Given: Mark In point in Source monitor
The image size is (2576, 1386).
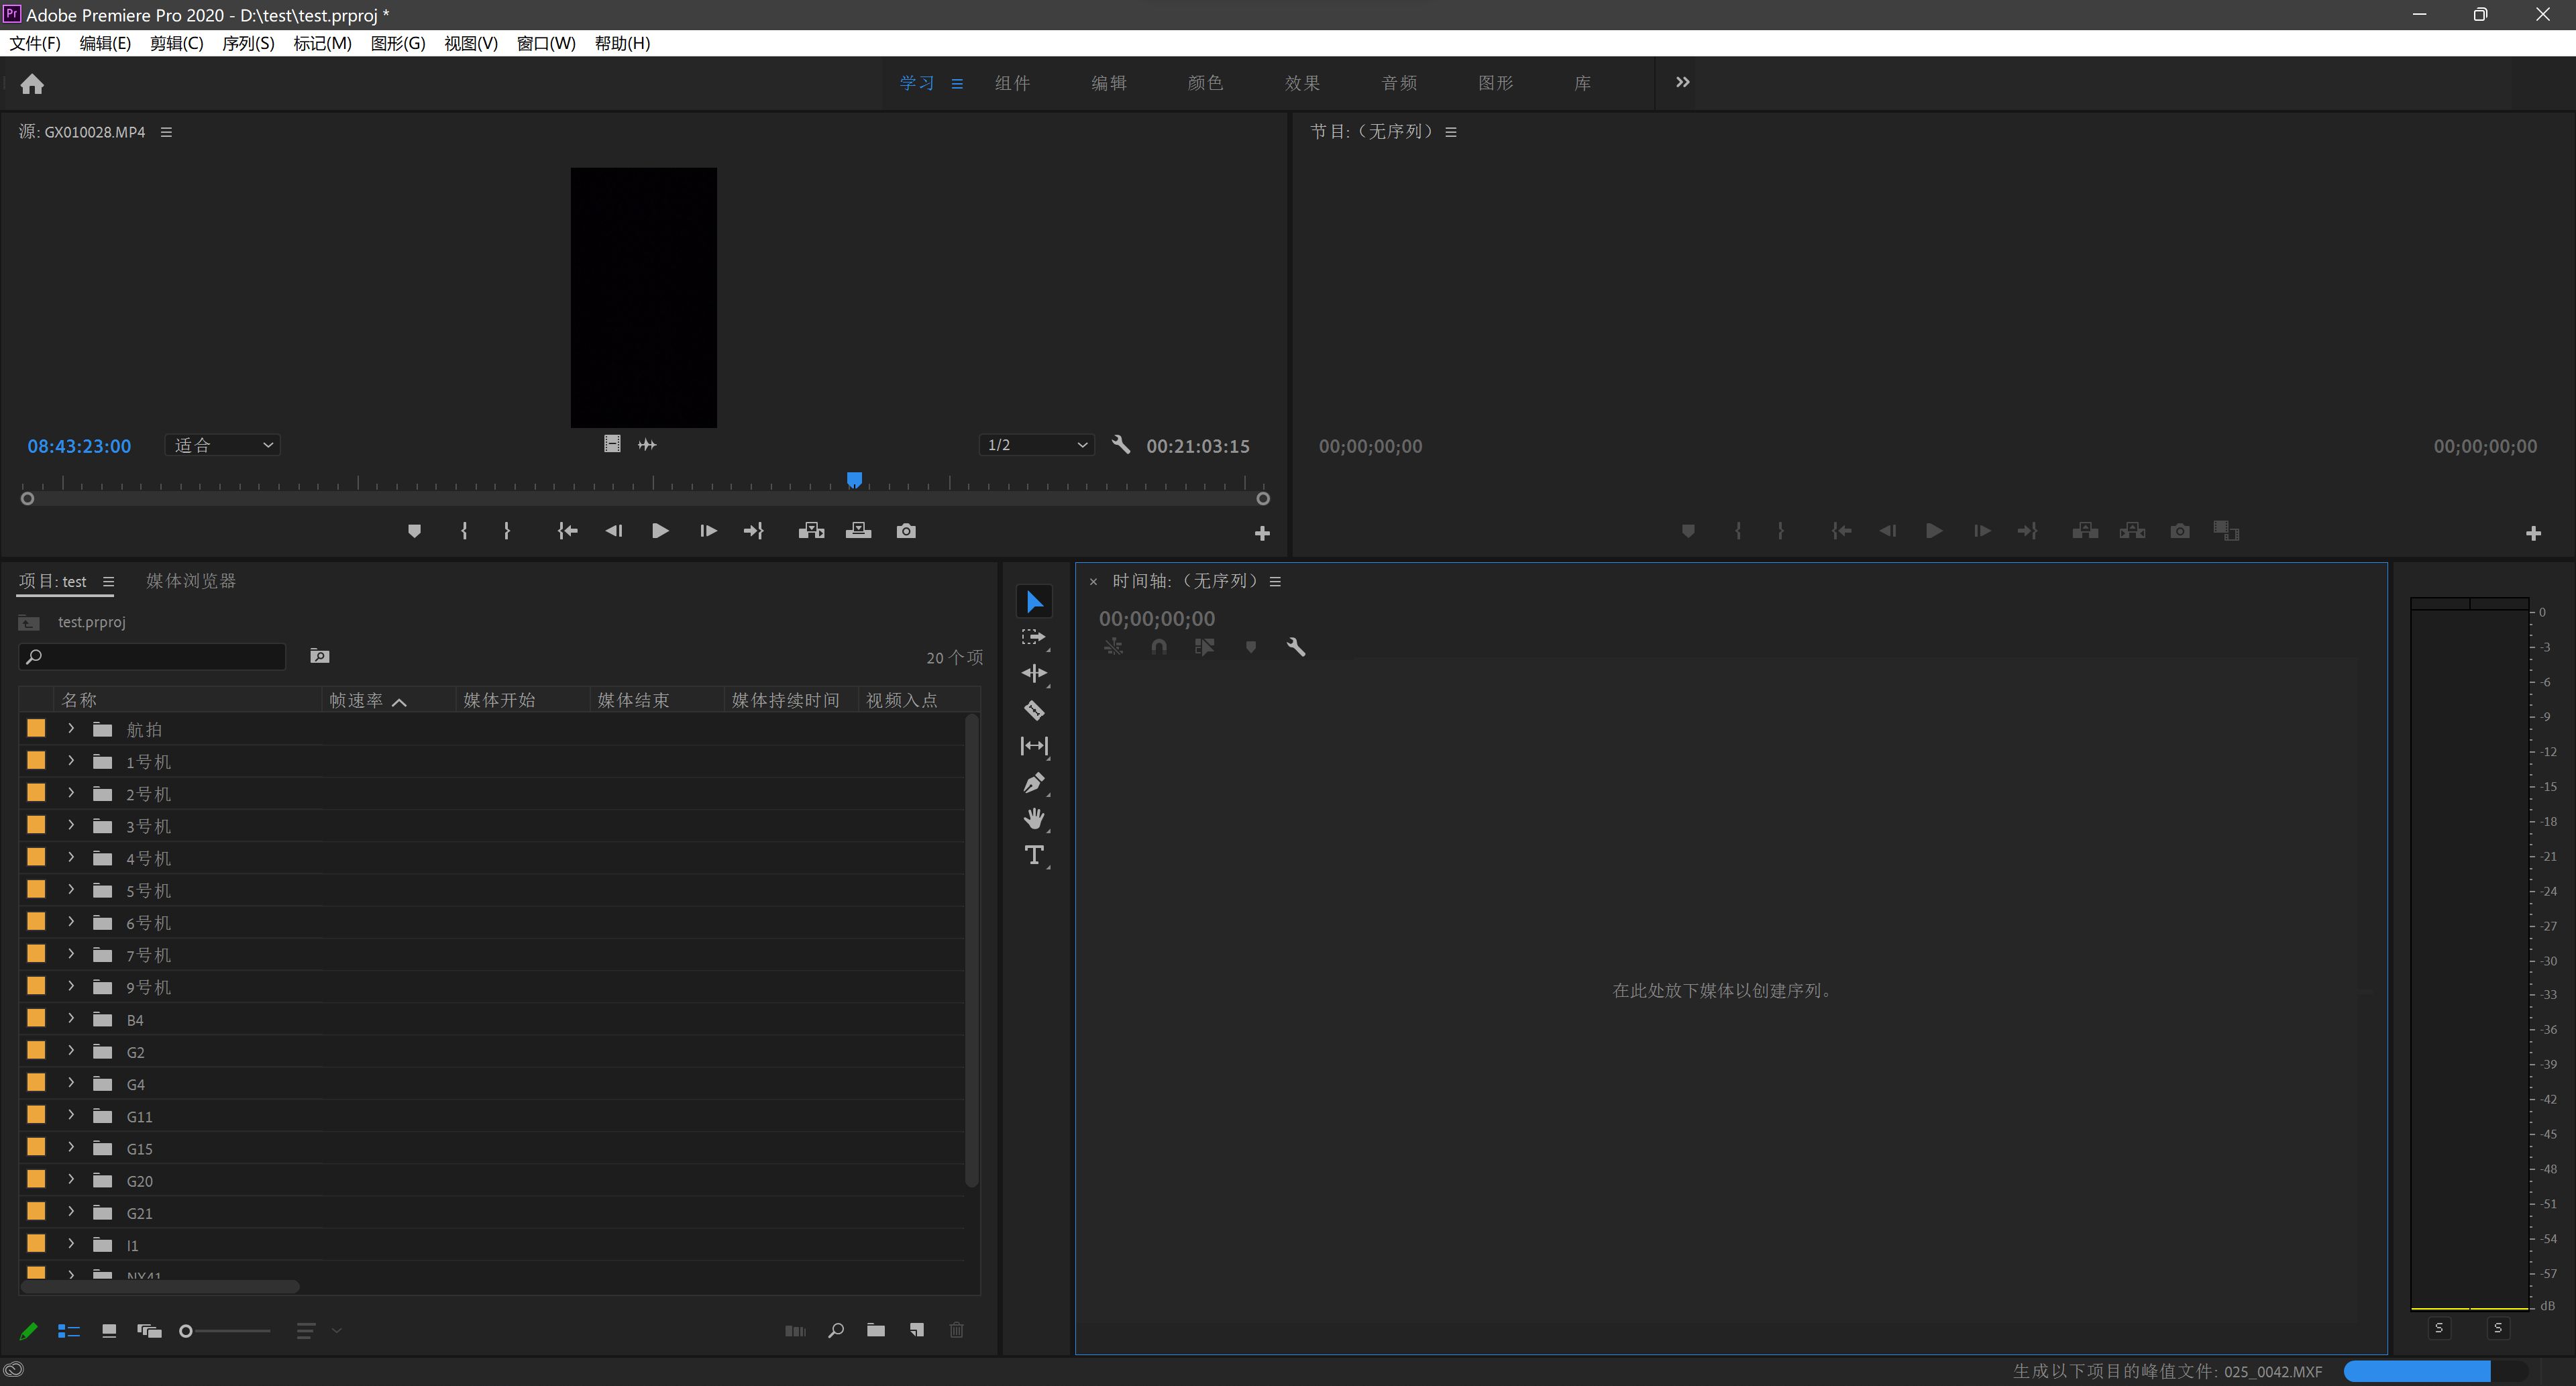Looking at the screenshot, I should click(464, 531).
